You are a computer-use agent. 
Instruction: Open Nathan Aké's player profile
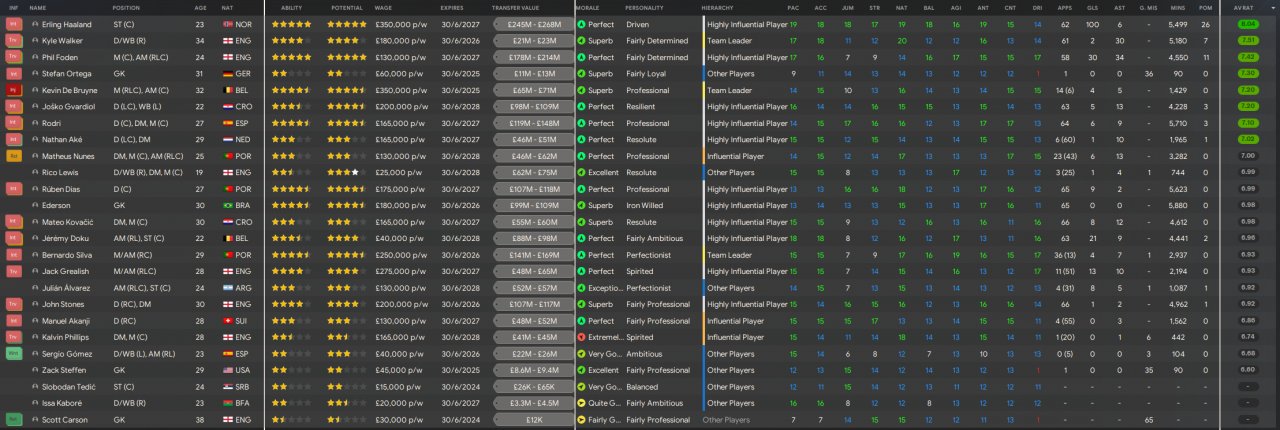pyautogui.click(x=63, y=139)
